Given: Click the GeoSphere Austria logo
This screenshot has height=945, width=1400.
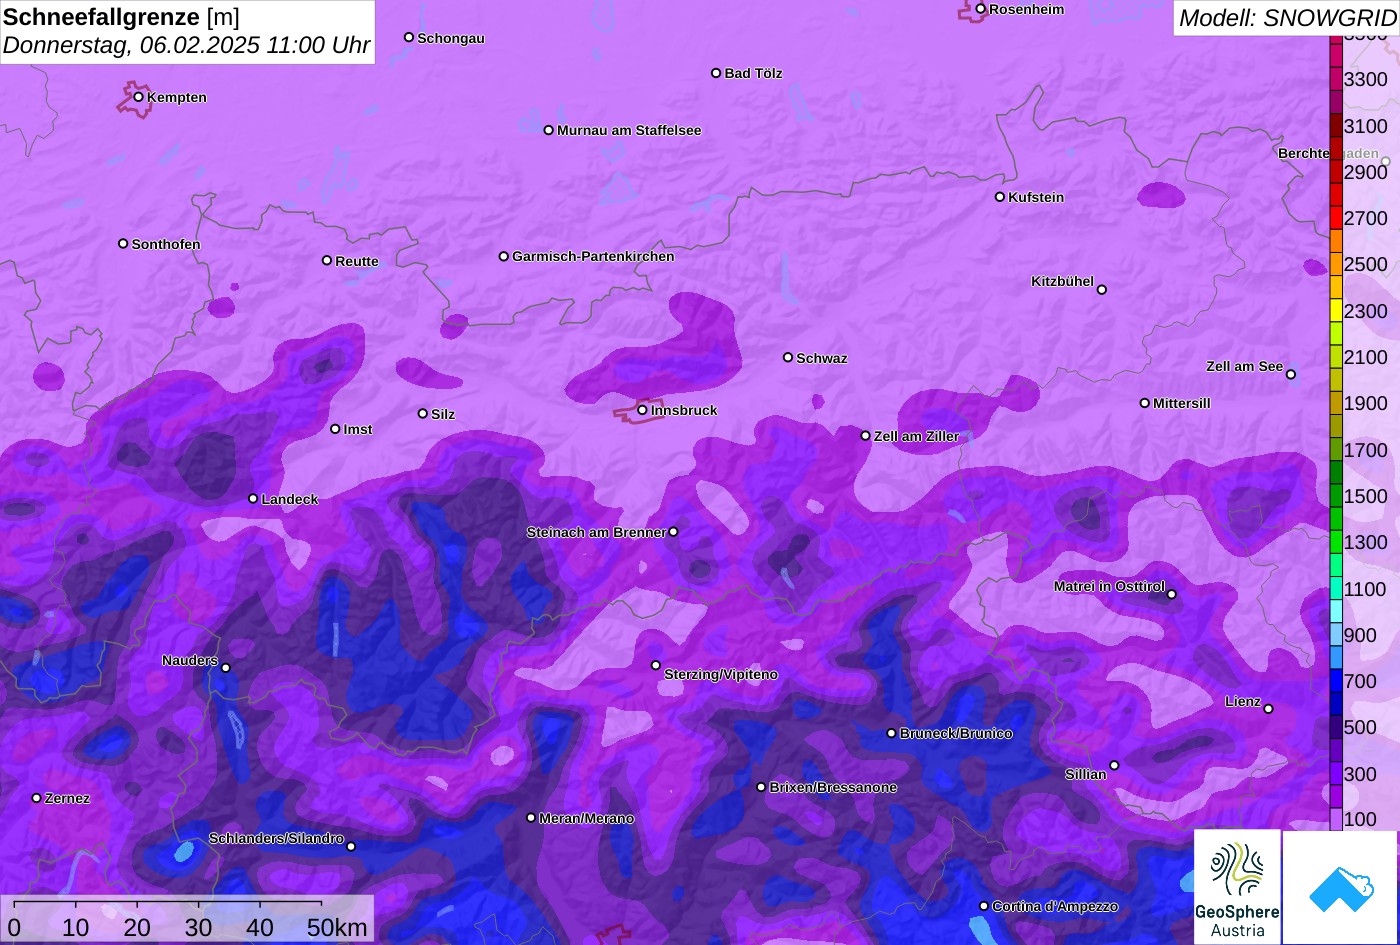Looking at the screenshot, I should coord(1237,886).
